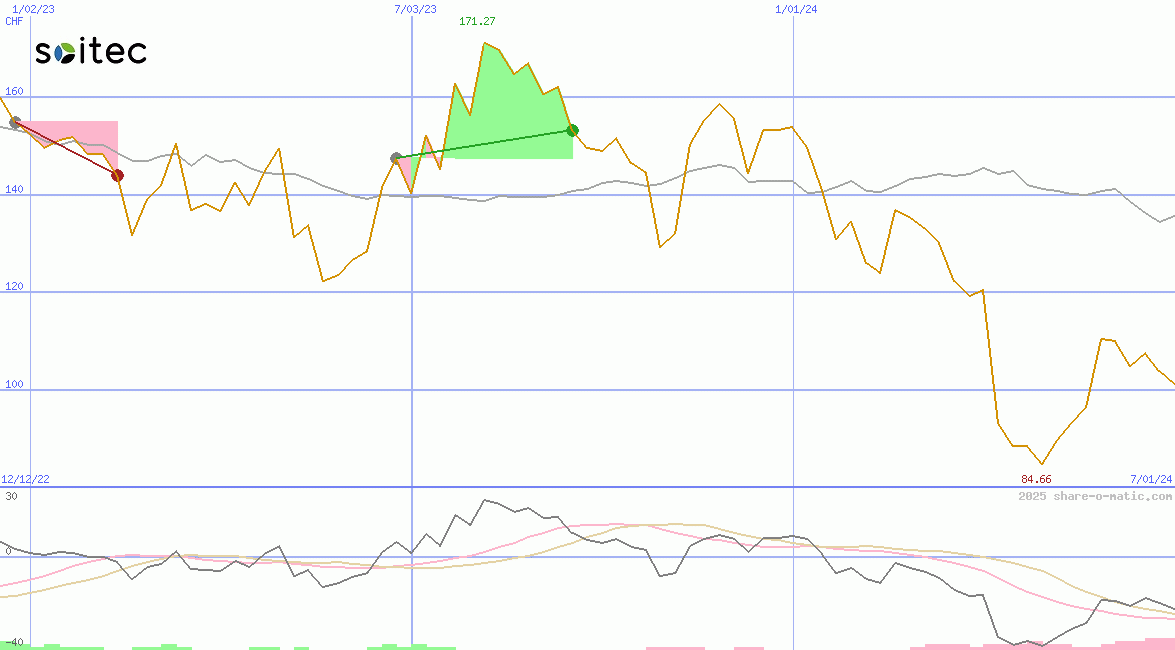Viewport: 1175px width, 650px height.
Task: Click the 7/01/24 end date label
Action: point(1151,479)
